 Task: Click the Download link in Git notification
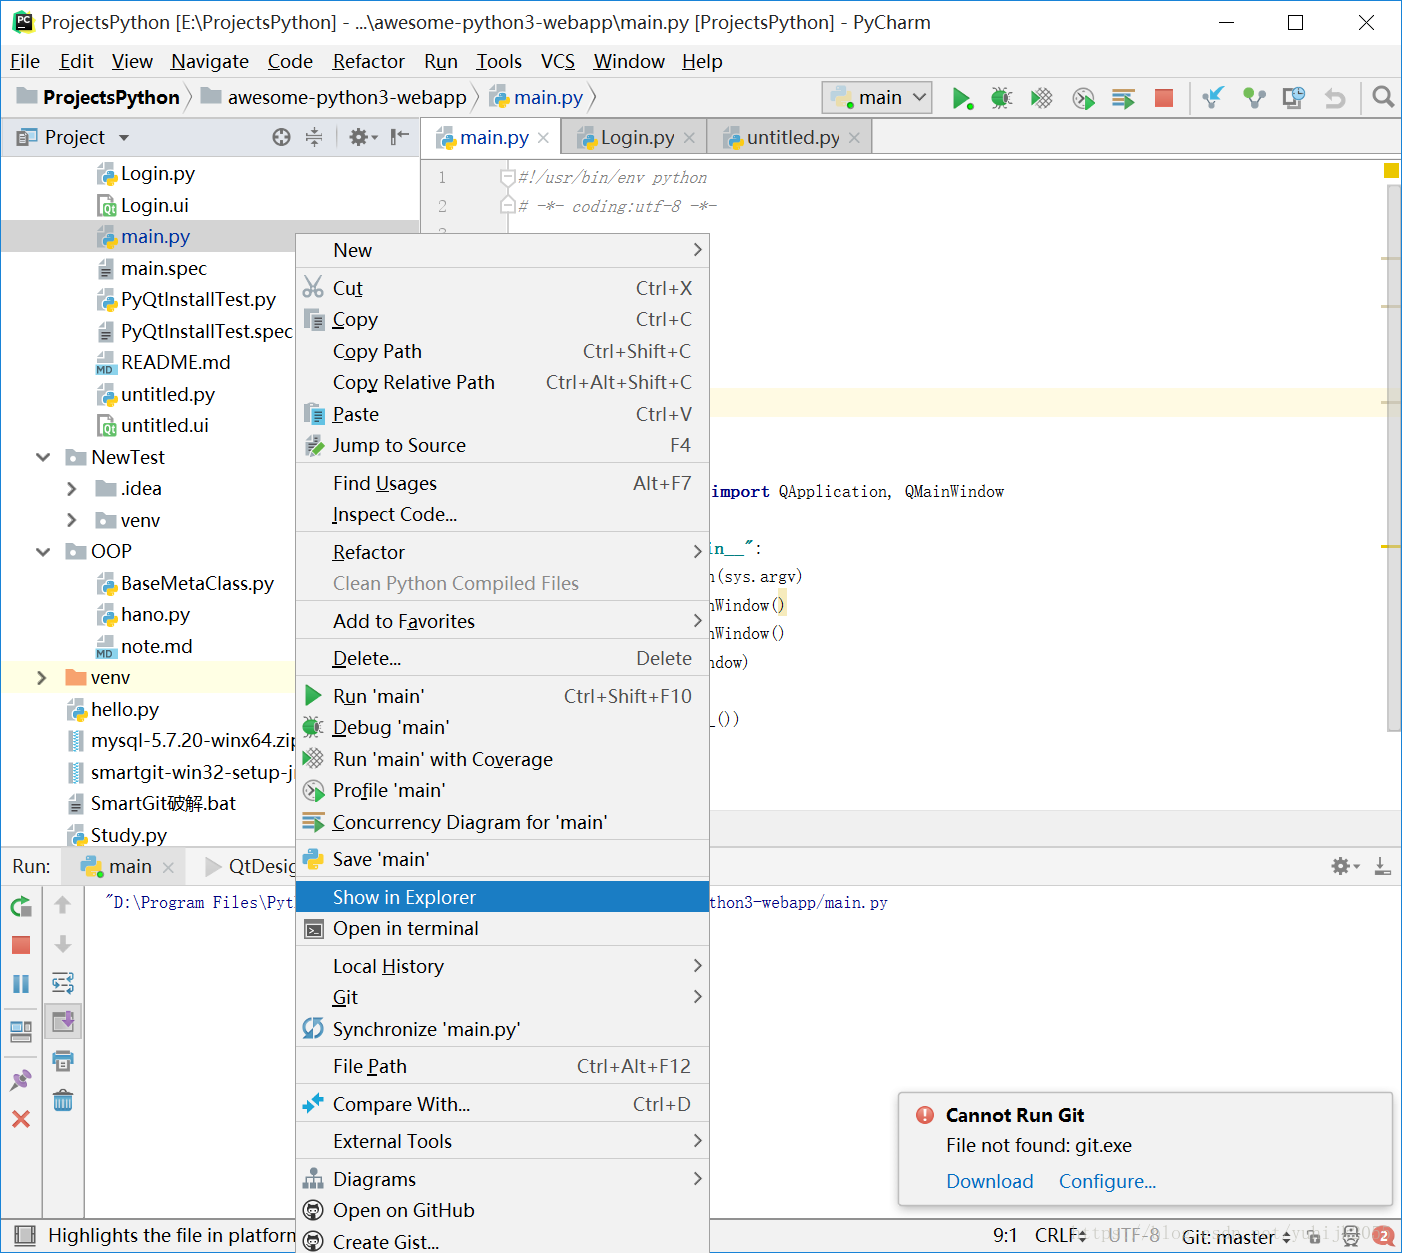[989, 1181]
